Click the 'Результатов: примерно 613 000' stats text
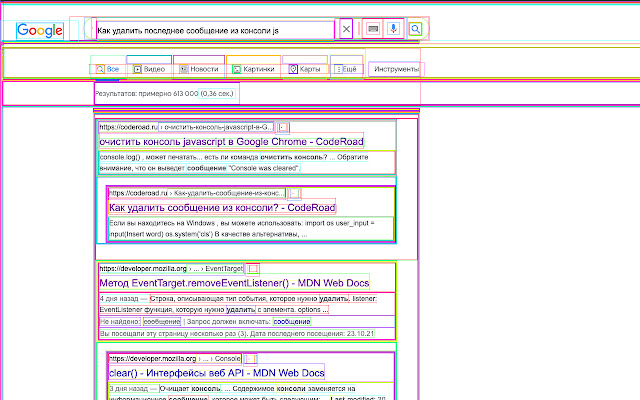 click(x=147, y=93)
